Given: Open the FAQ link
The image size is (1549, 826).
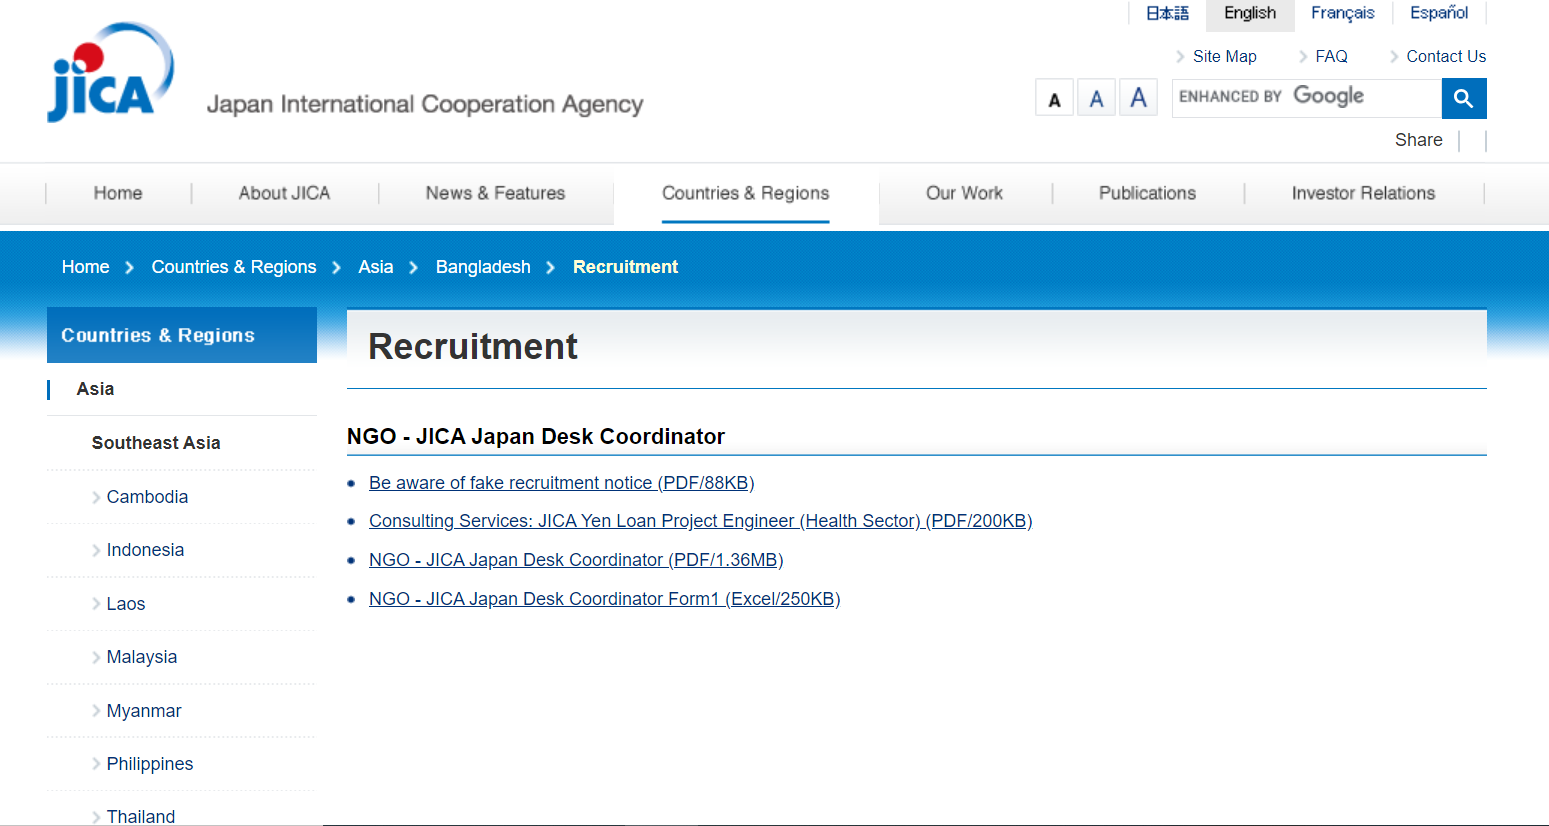Looking at the screenshot, I should 1331,56.
